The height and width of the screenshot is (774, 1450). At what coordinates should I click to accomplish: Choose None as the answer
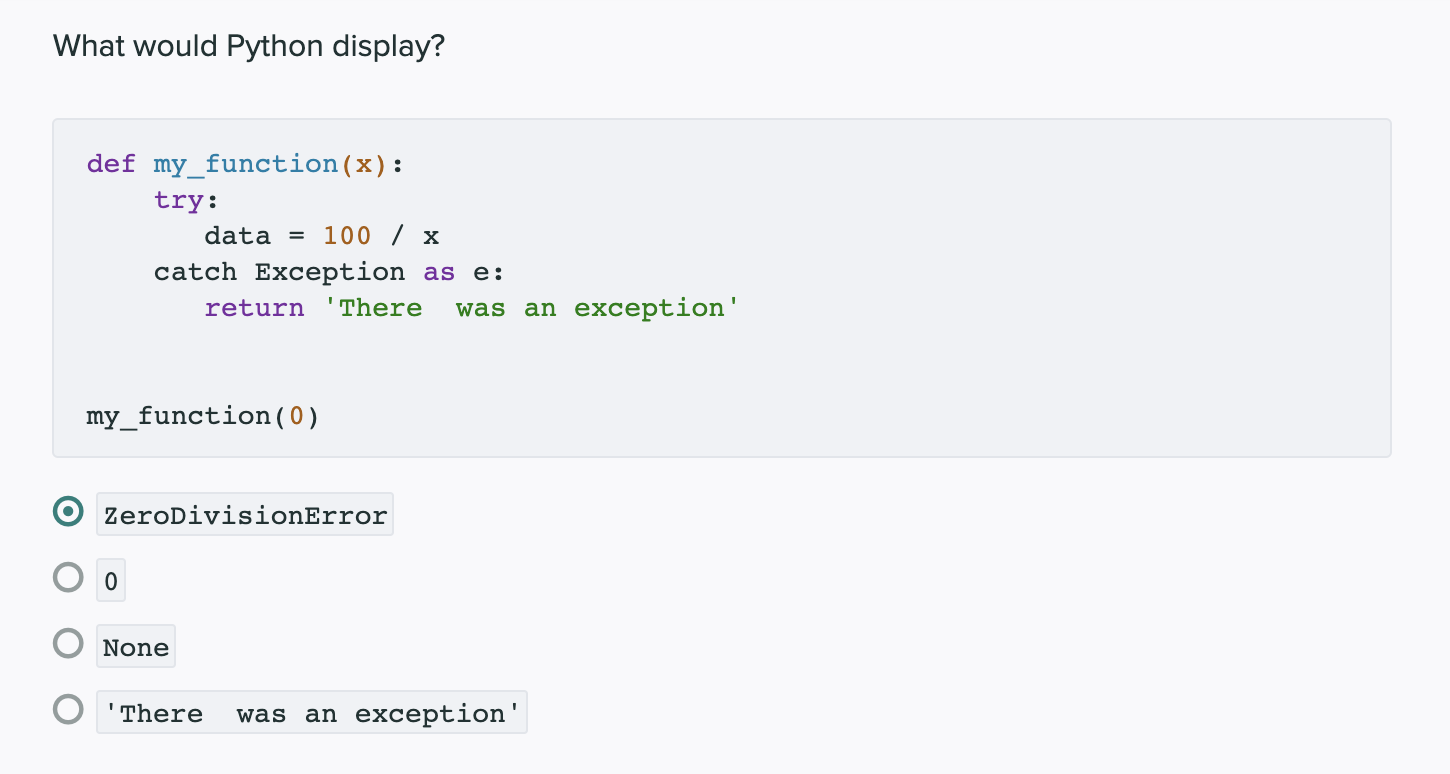pos(68,644)
